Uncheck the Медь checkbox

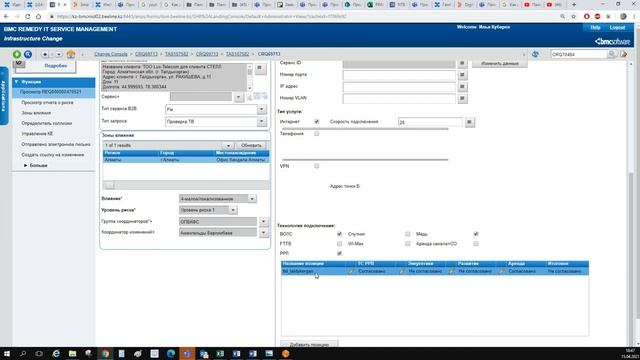click(x=476, y=234)
